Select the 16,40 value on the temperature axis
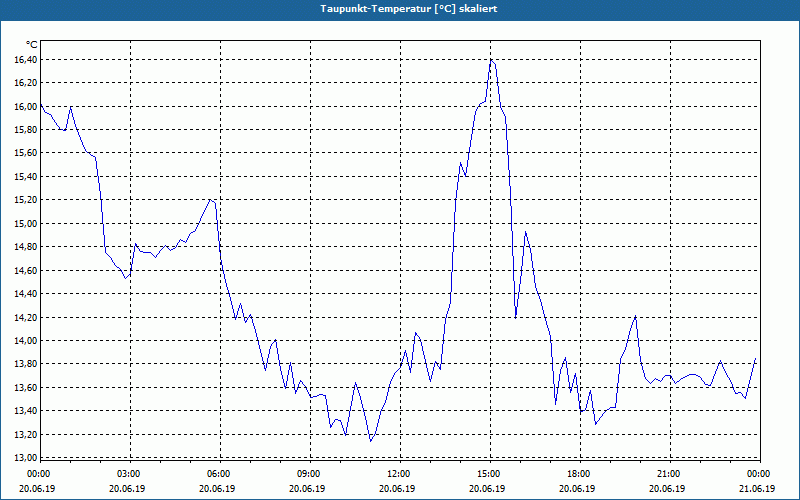The height and width of the screenshot is (500, 800). coord(25,60)
